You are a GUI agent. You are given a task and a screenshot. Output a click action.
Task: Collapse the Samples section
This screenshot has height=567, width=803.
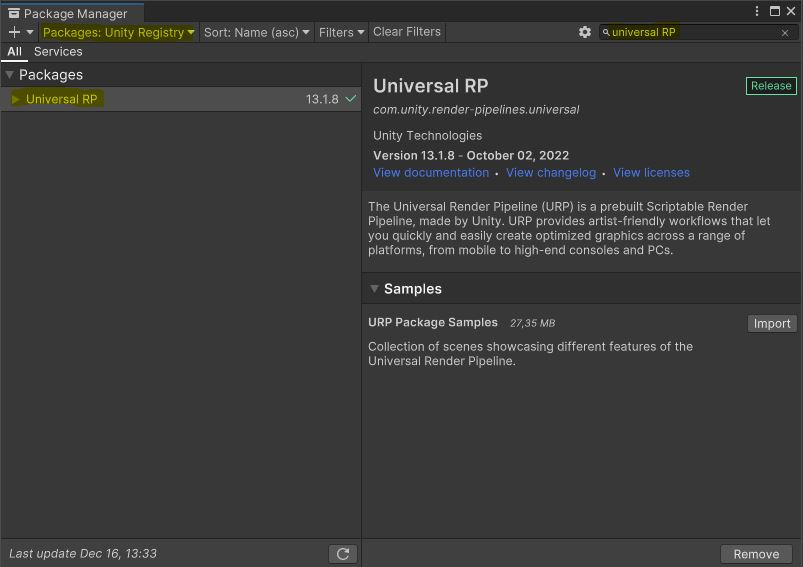click(x=374, y=289)
